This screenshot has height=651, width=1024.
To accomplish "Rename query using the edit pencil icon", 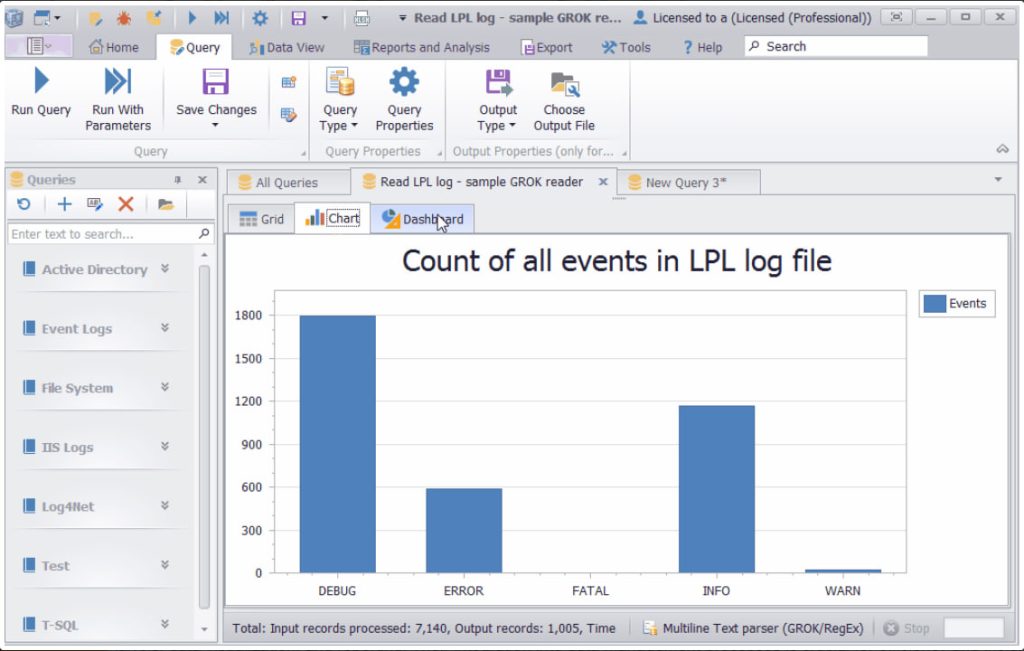I will pyautogui.click(x=95, y=204).
